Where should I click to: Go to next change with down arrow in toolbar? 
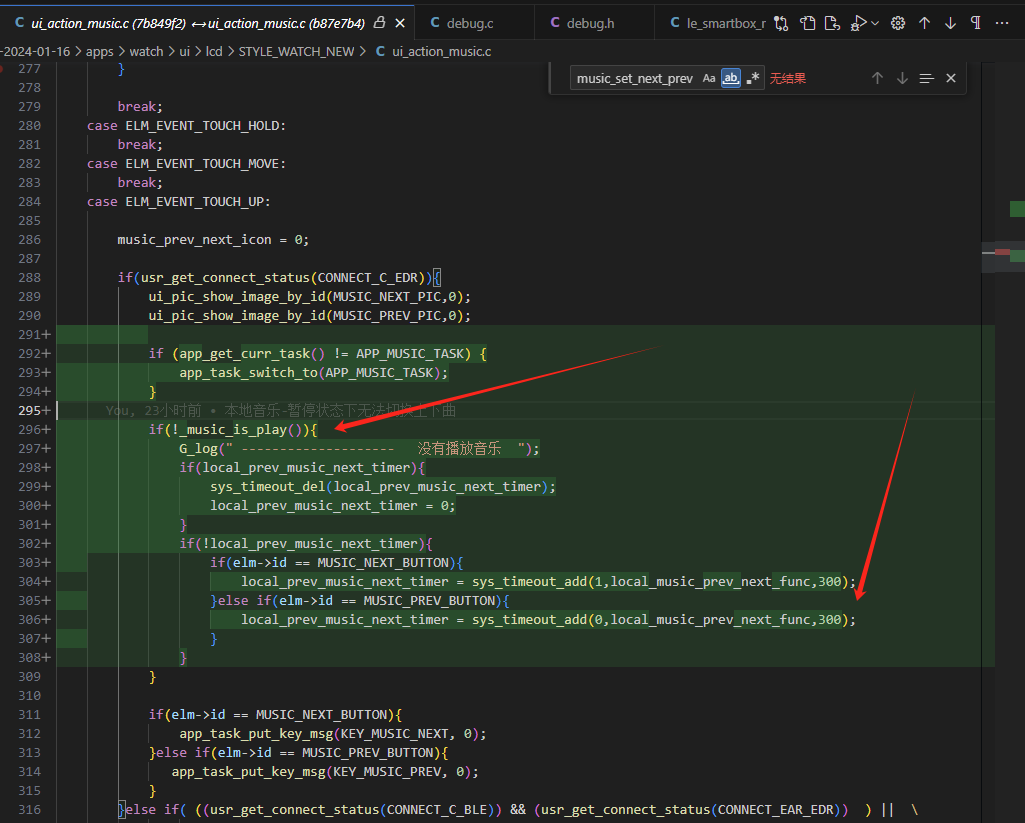tap(950, 24)
